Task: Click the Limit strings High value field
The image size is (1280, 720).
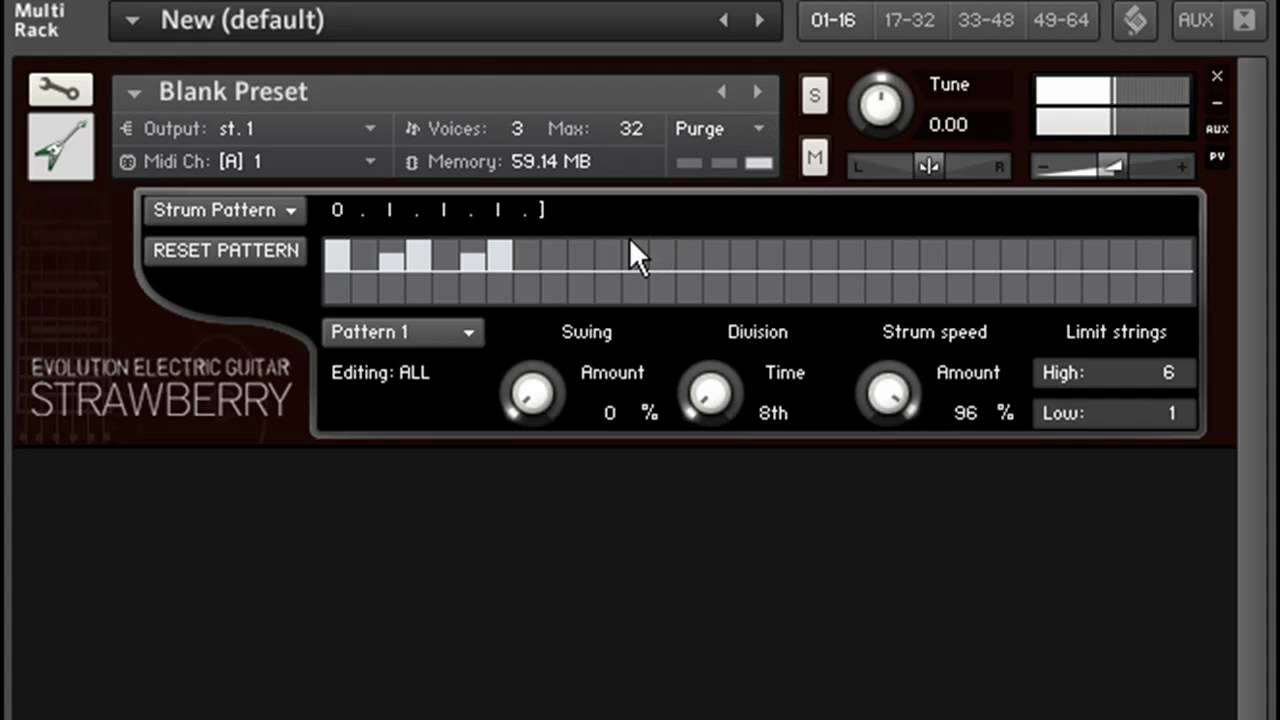Action: pos(1114,373)
